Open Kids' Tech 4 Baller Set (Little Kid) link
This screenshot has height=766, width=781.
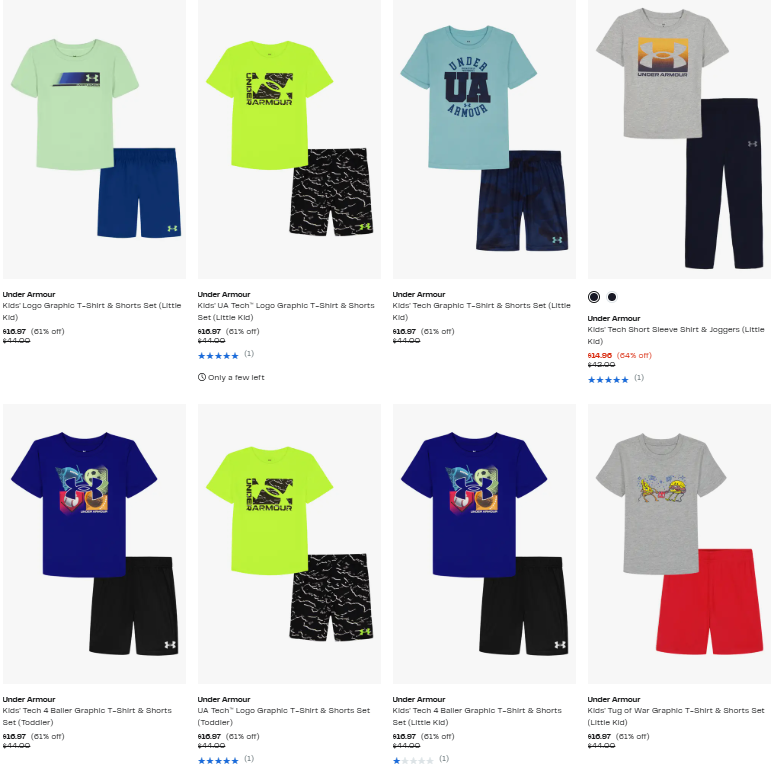477,716
